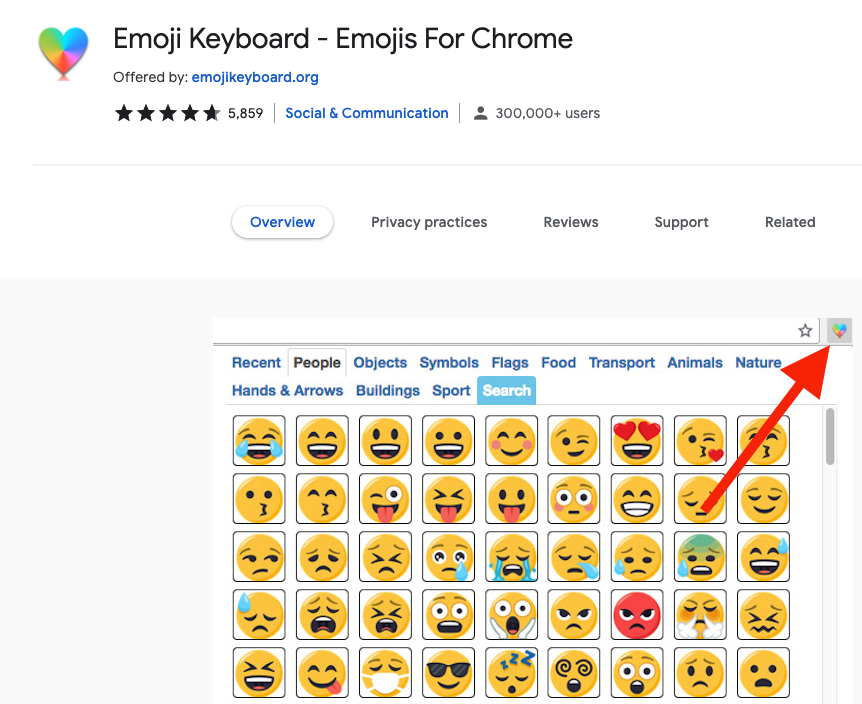
Task: Click the emoji list vertical scrollbar
Action: (830, 436)
